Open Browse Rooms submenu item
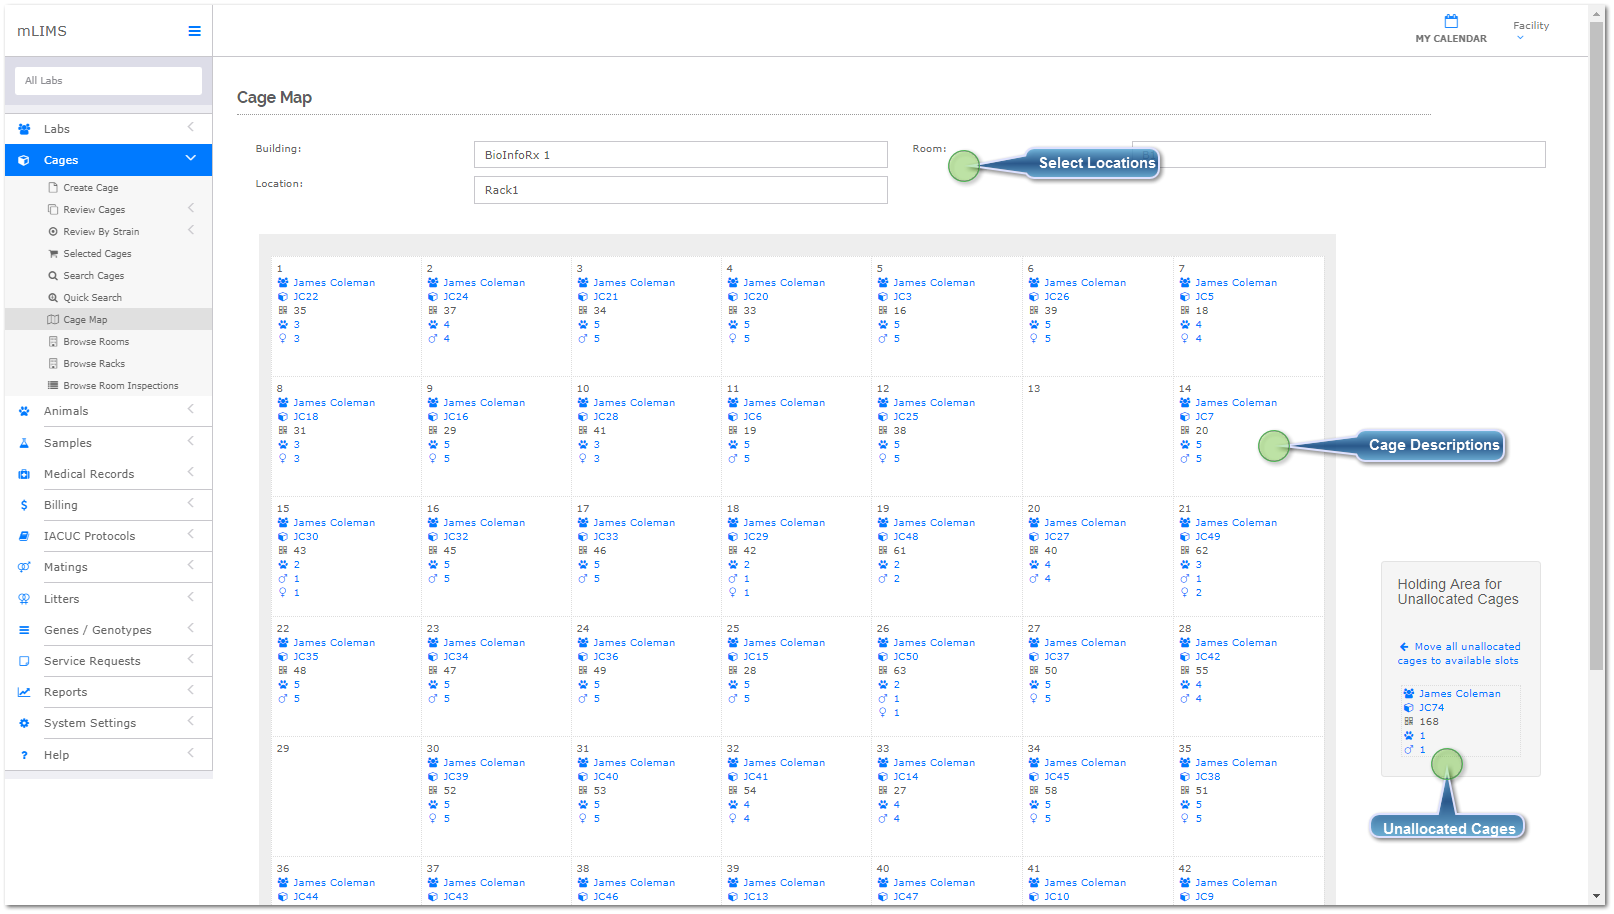 click(96, 342)
